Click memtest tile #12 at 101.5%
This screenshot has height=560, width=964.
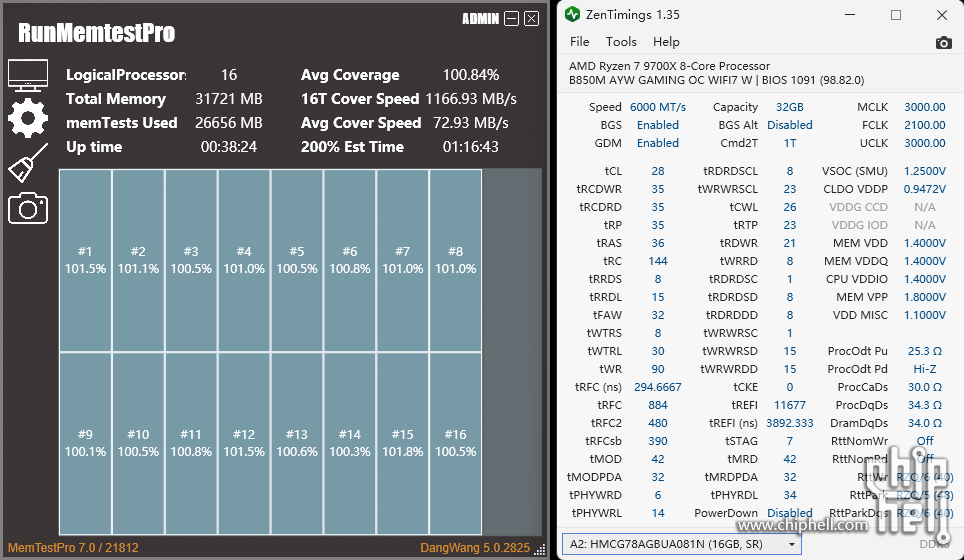[x=243, y=443]
